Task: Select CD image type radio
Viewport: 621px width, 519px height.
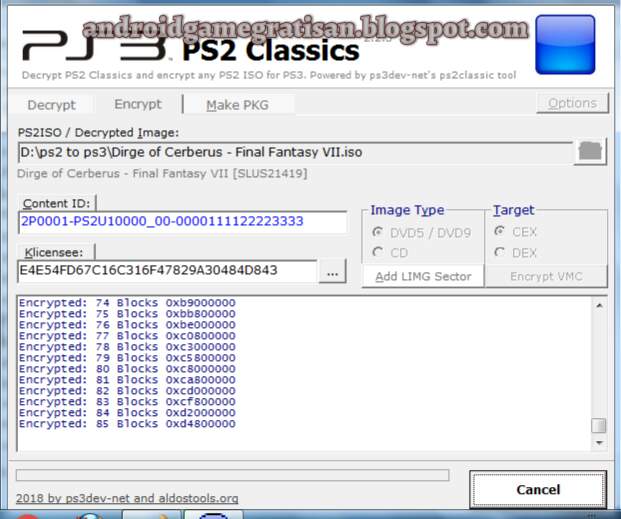Action: (x=391, y=252)
